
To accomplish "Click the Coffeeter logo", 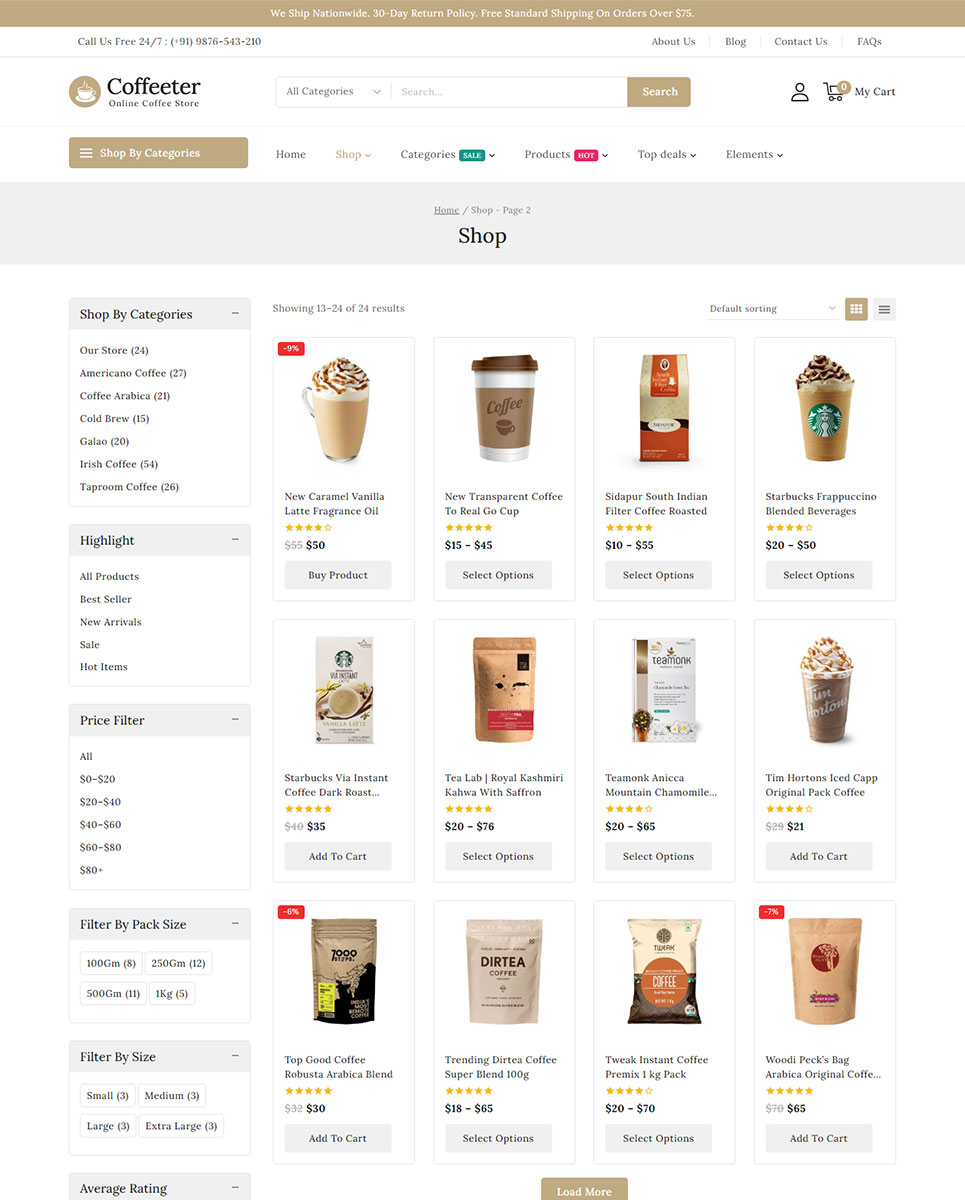I will click(x=135, y=92).
